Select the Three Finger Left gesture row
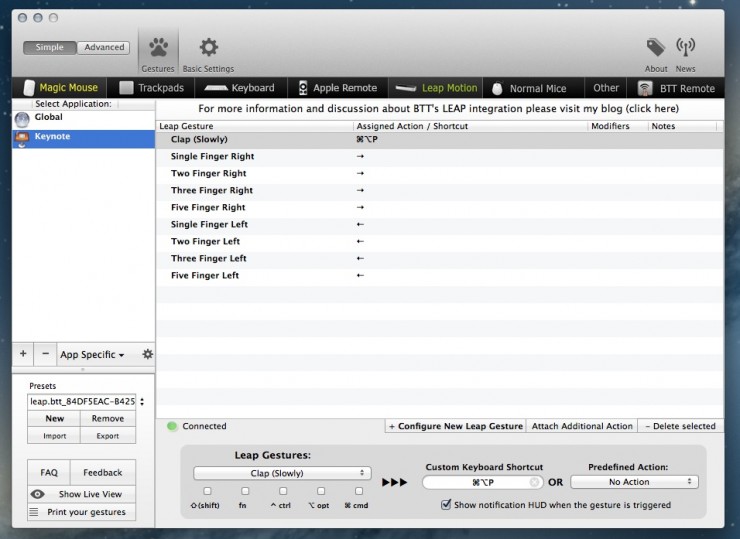The height and width of the screenshot is (539, 740). click(439, 258)
